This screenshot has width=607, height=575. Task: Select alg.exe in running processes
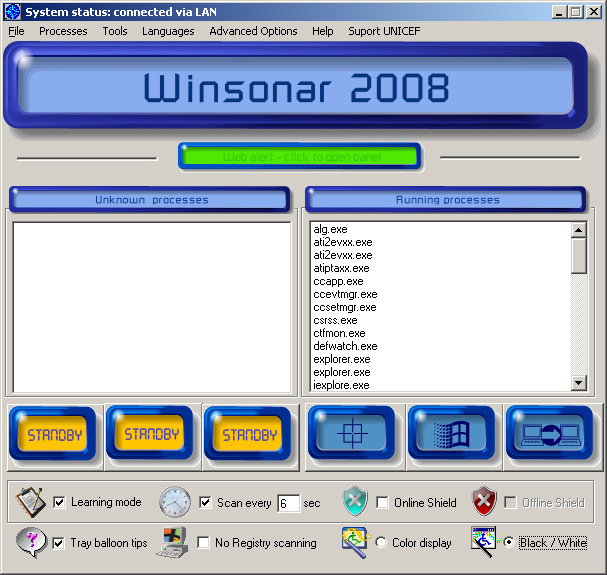tap(330, 229)
